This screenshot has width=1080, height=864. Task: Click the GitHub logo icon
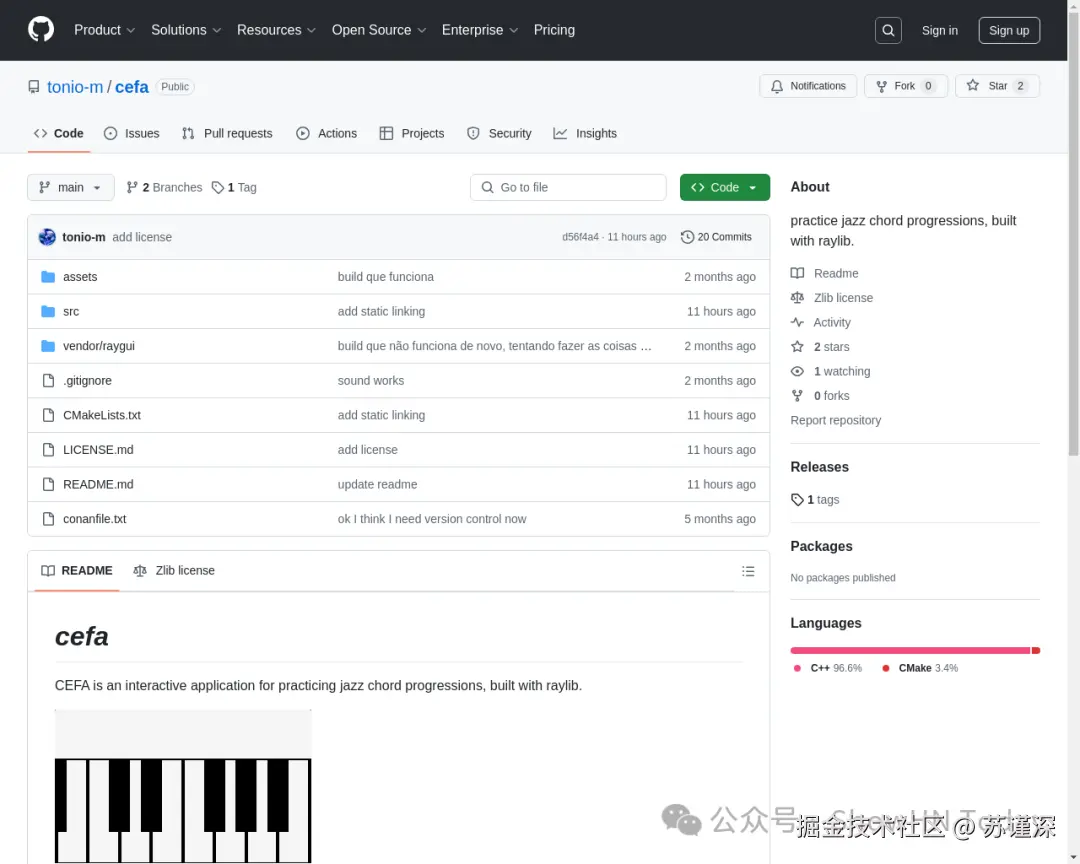tap(41, 30)
